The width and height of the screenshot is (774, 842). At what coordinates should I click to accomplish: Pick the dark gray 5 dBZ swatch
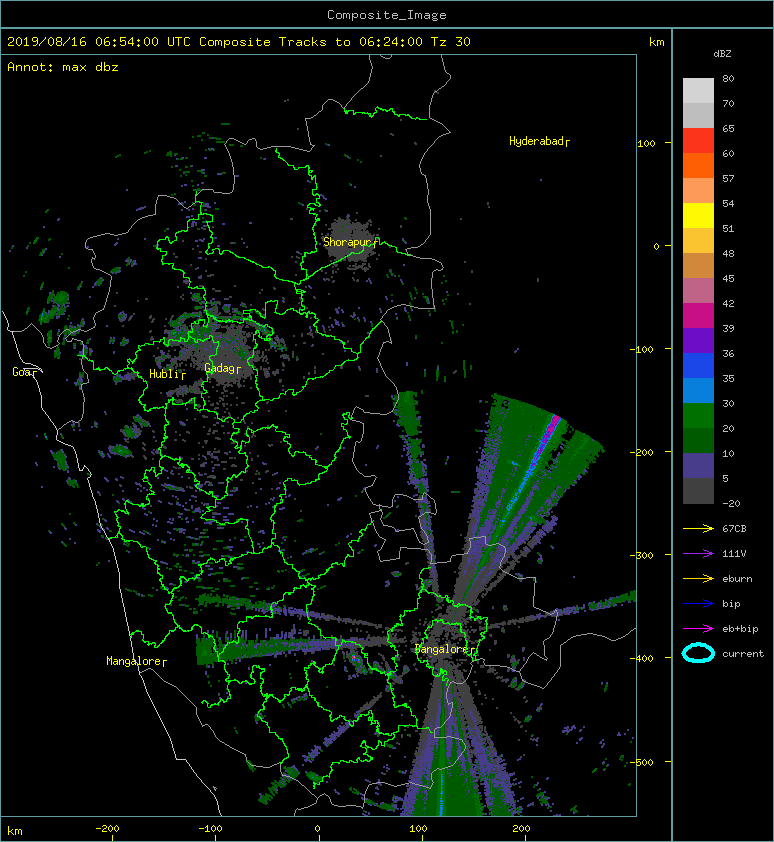pos(698,490)
